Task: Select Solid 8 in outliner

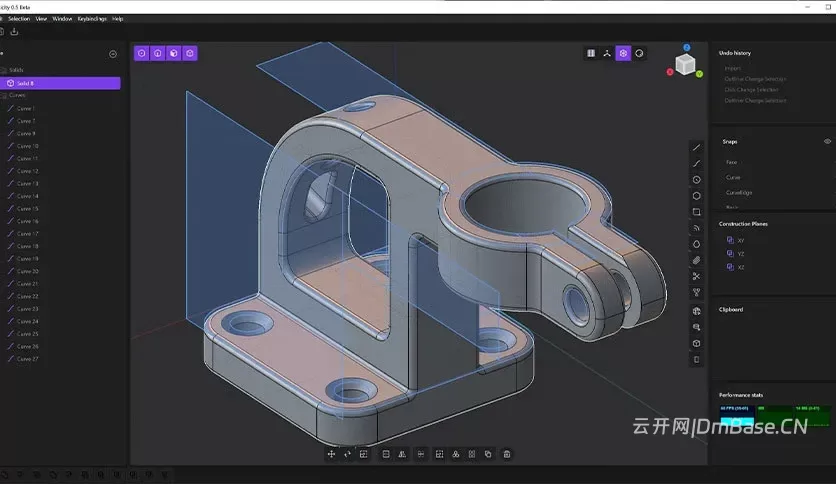Action: [60, 83]
